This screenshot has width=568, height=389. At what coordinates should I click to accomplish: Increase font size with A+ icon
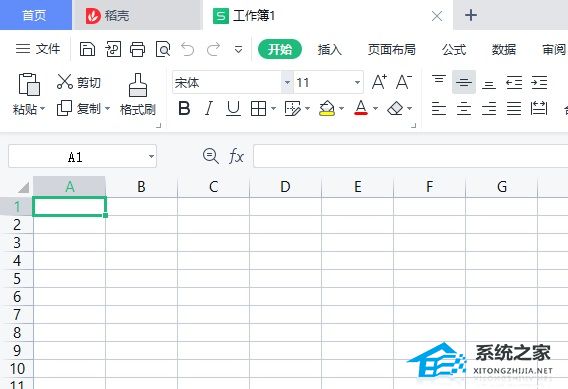tap(379, 82)
